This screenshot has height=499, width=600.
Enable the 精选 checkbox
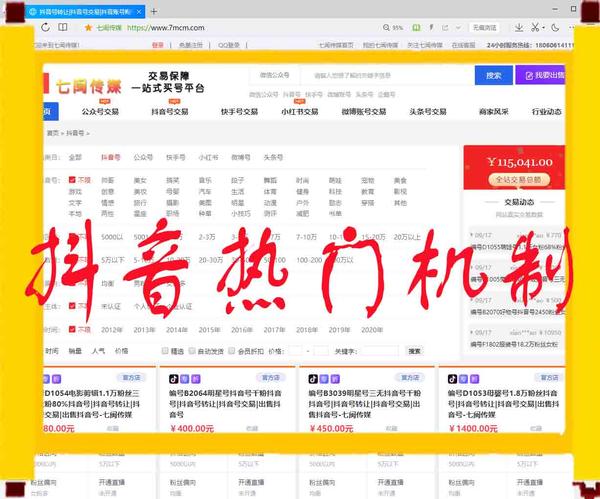(x=165, y=351)
